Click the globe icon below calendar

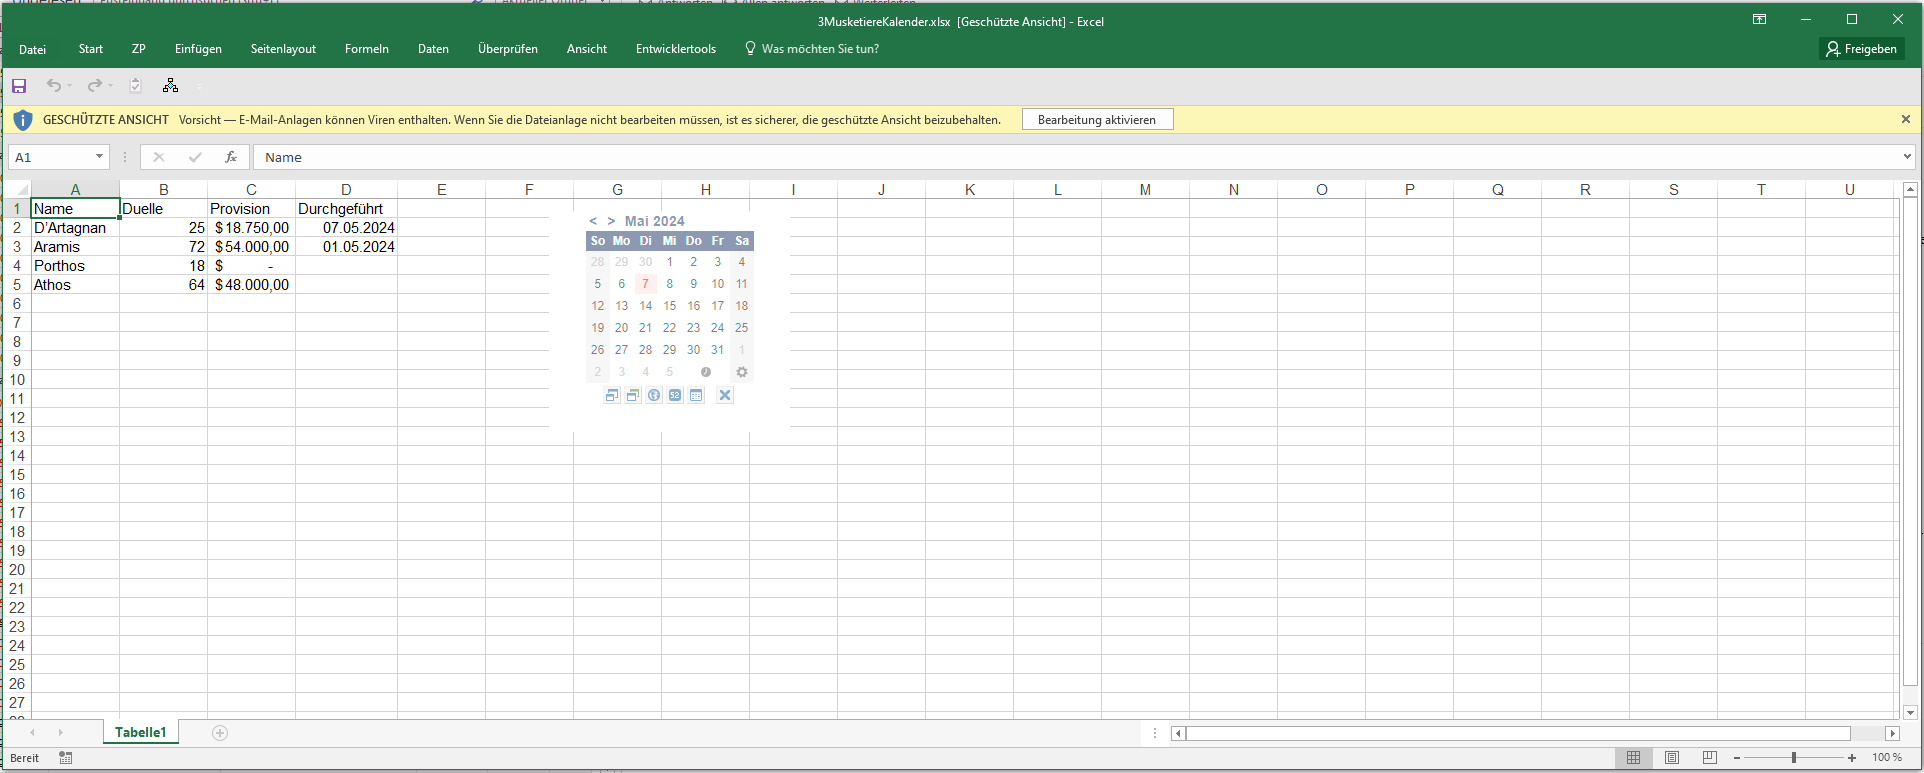654,395
